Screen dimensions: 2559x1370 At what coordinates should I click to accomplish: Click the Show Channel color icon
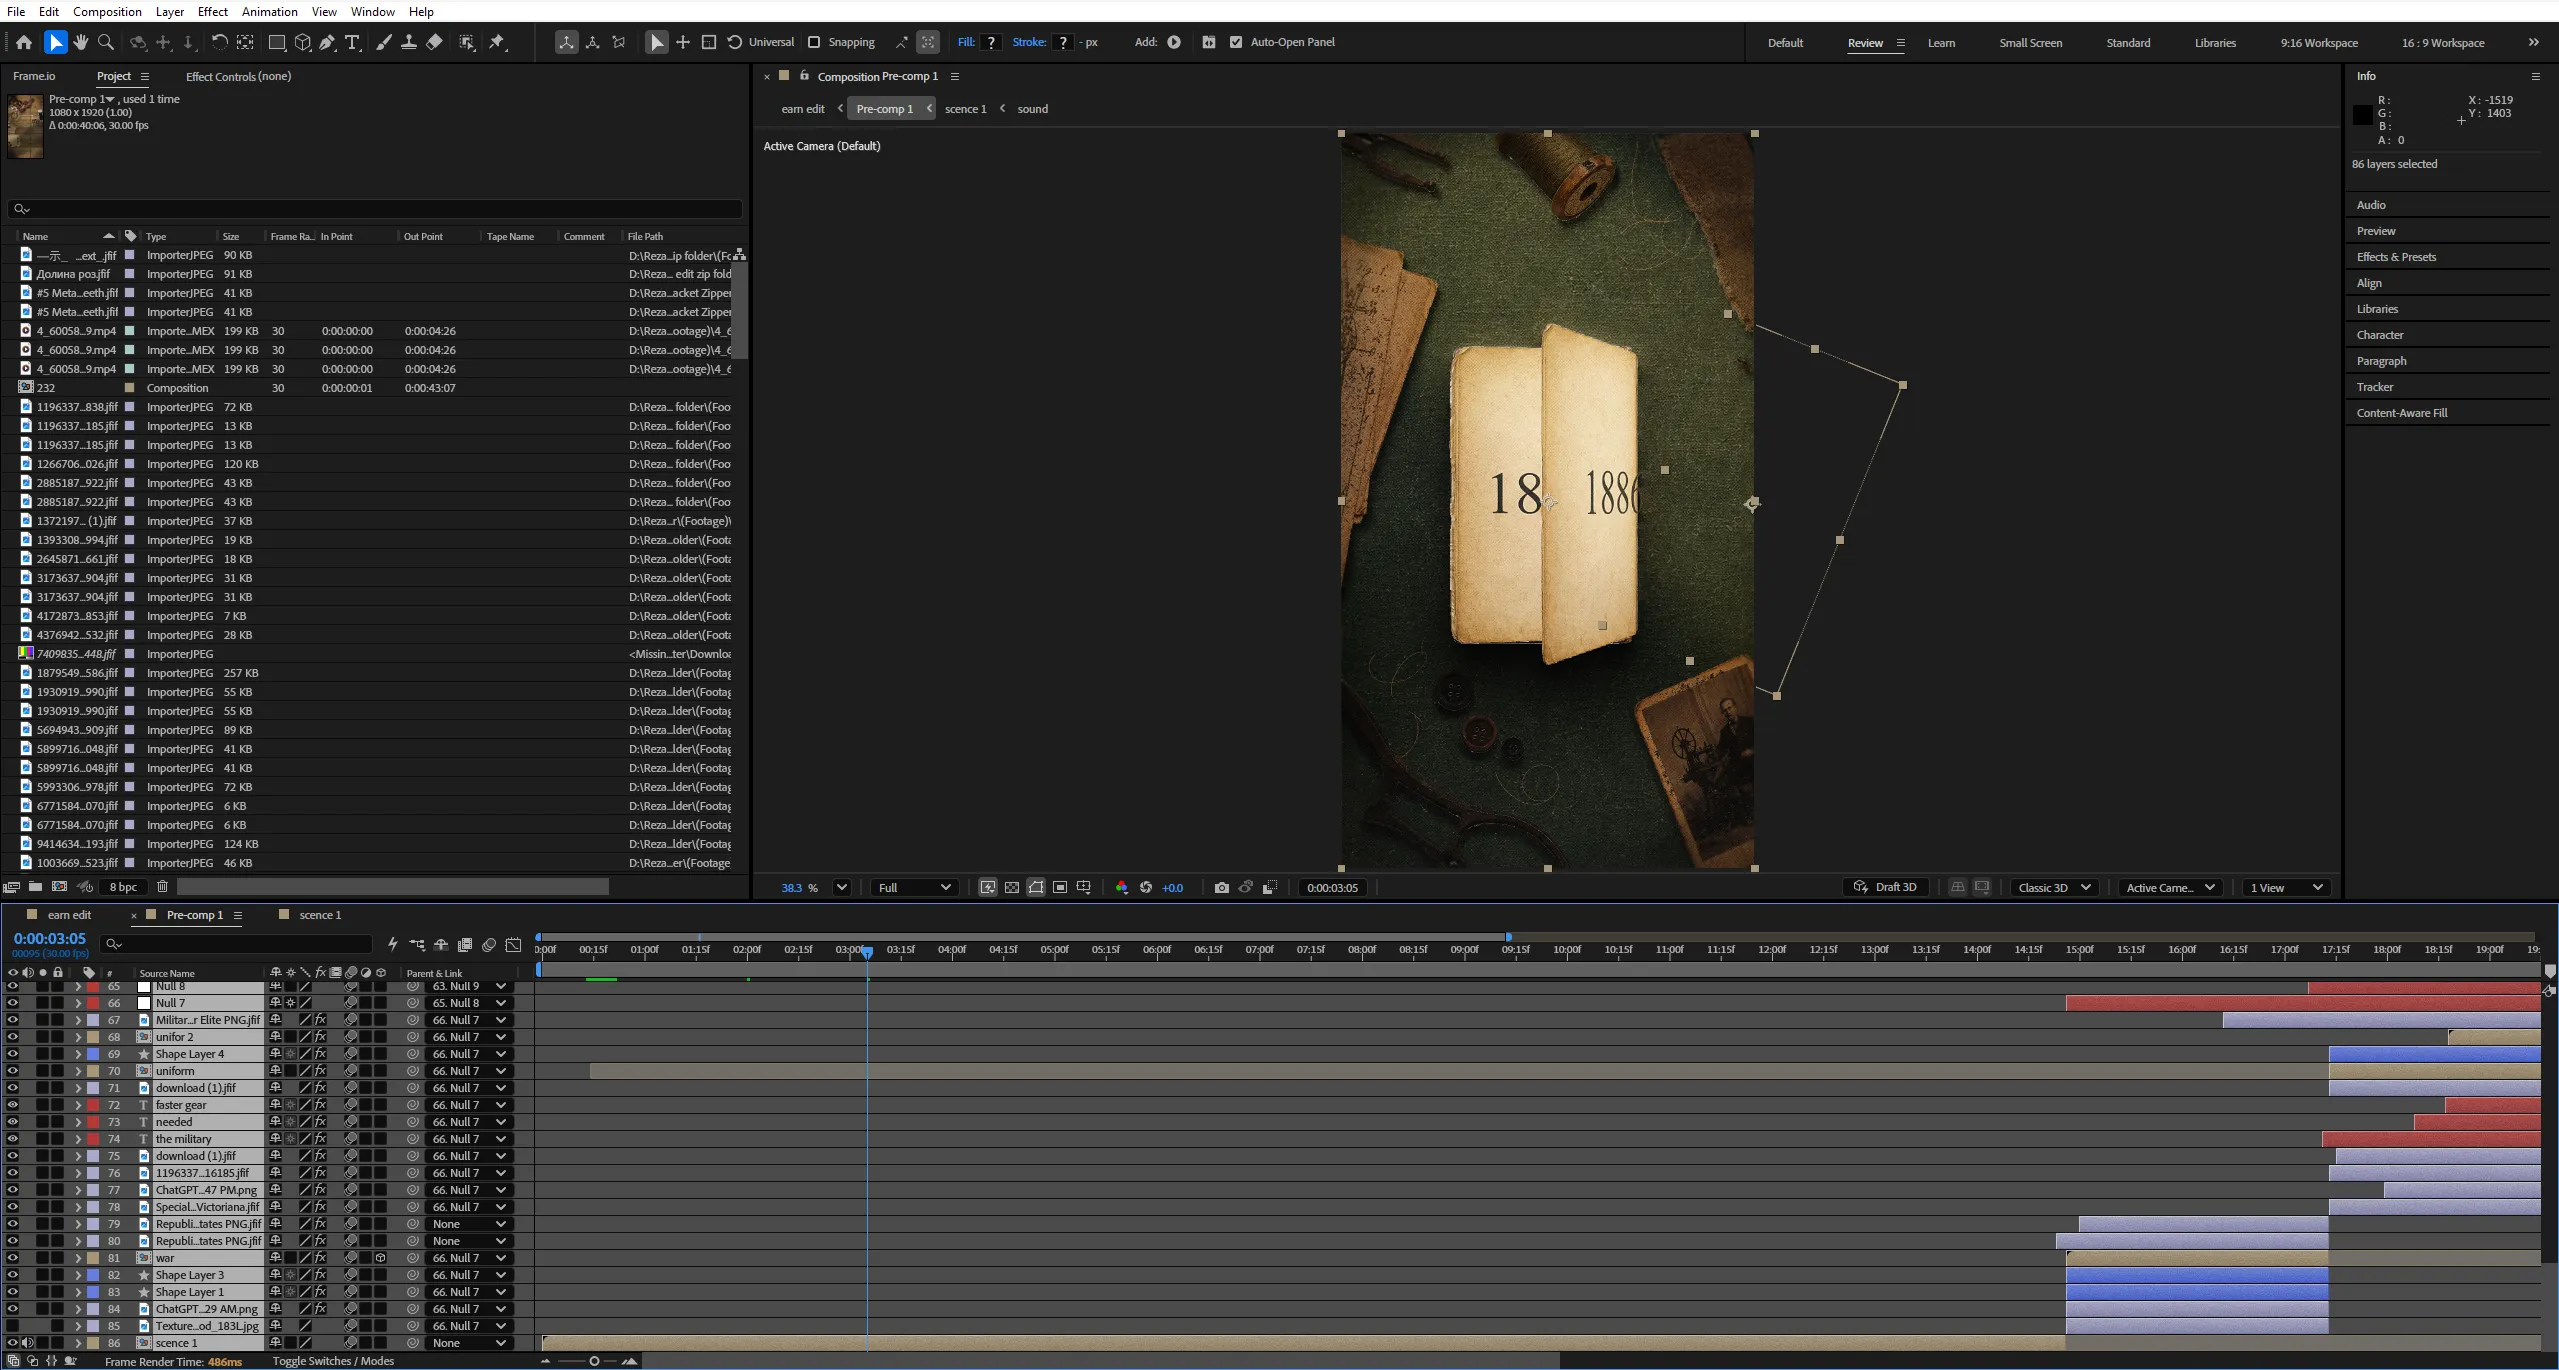1121,887
